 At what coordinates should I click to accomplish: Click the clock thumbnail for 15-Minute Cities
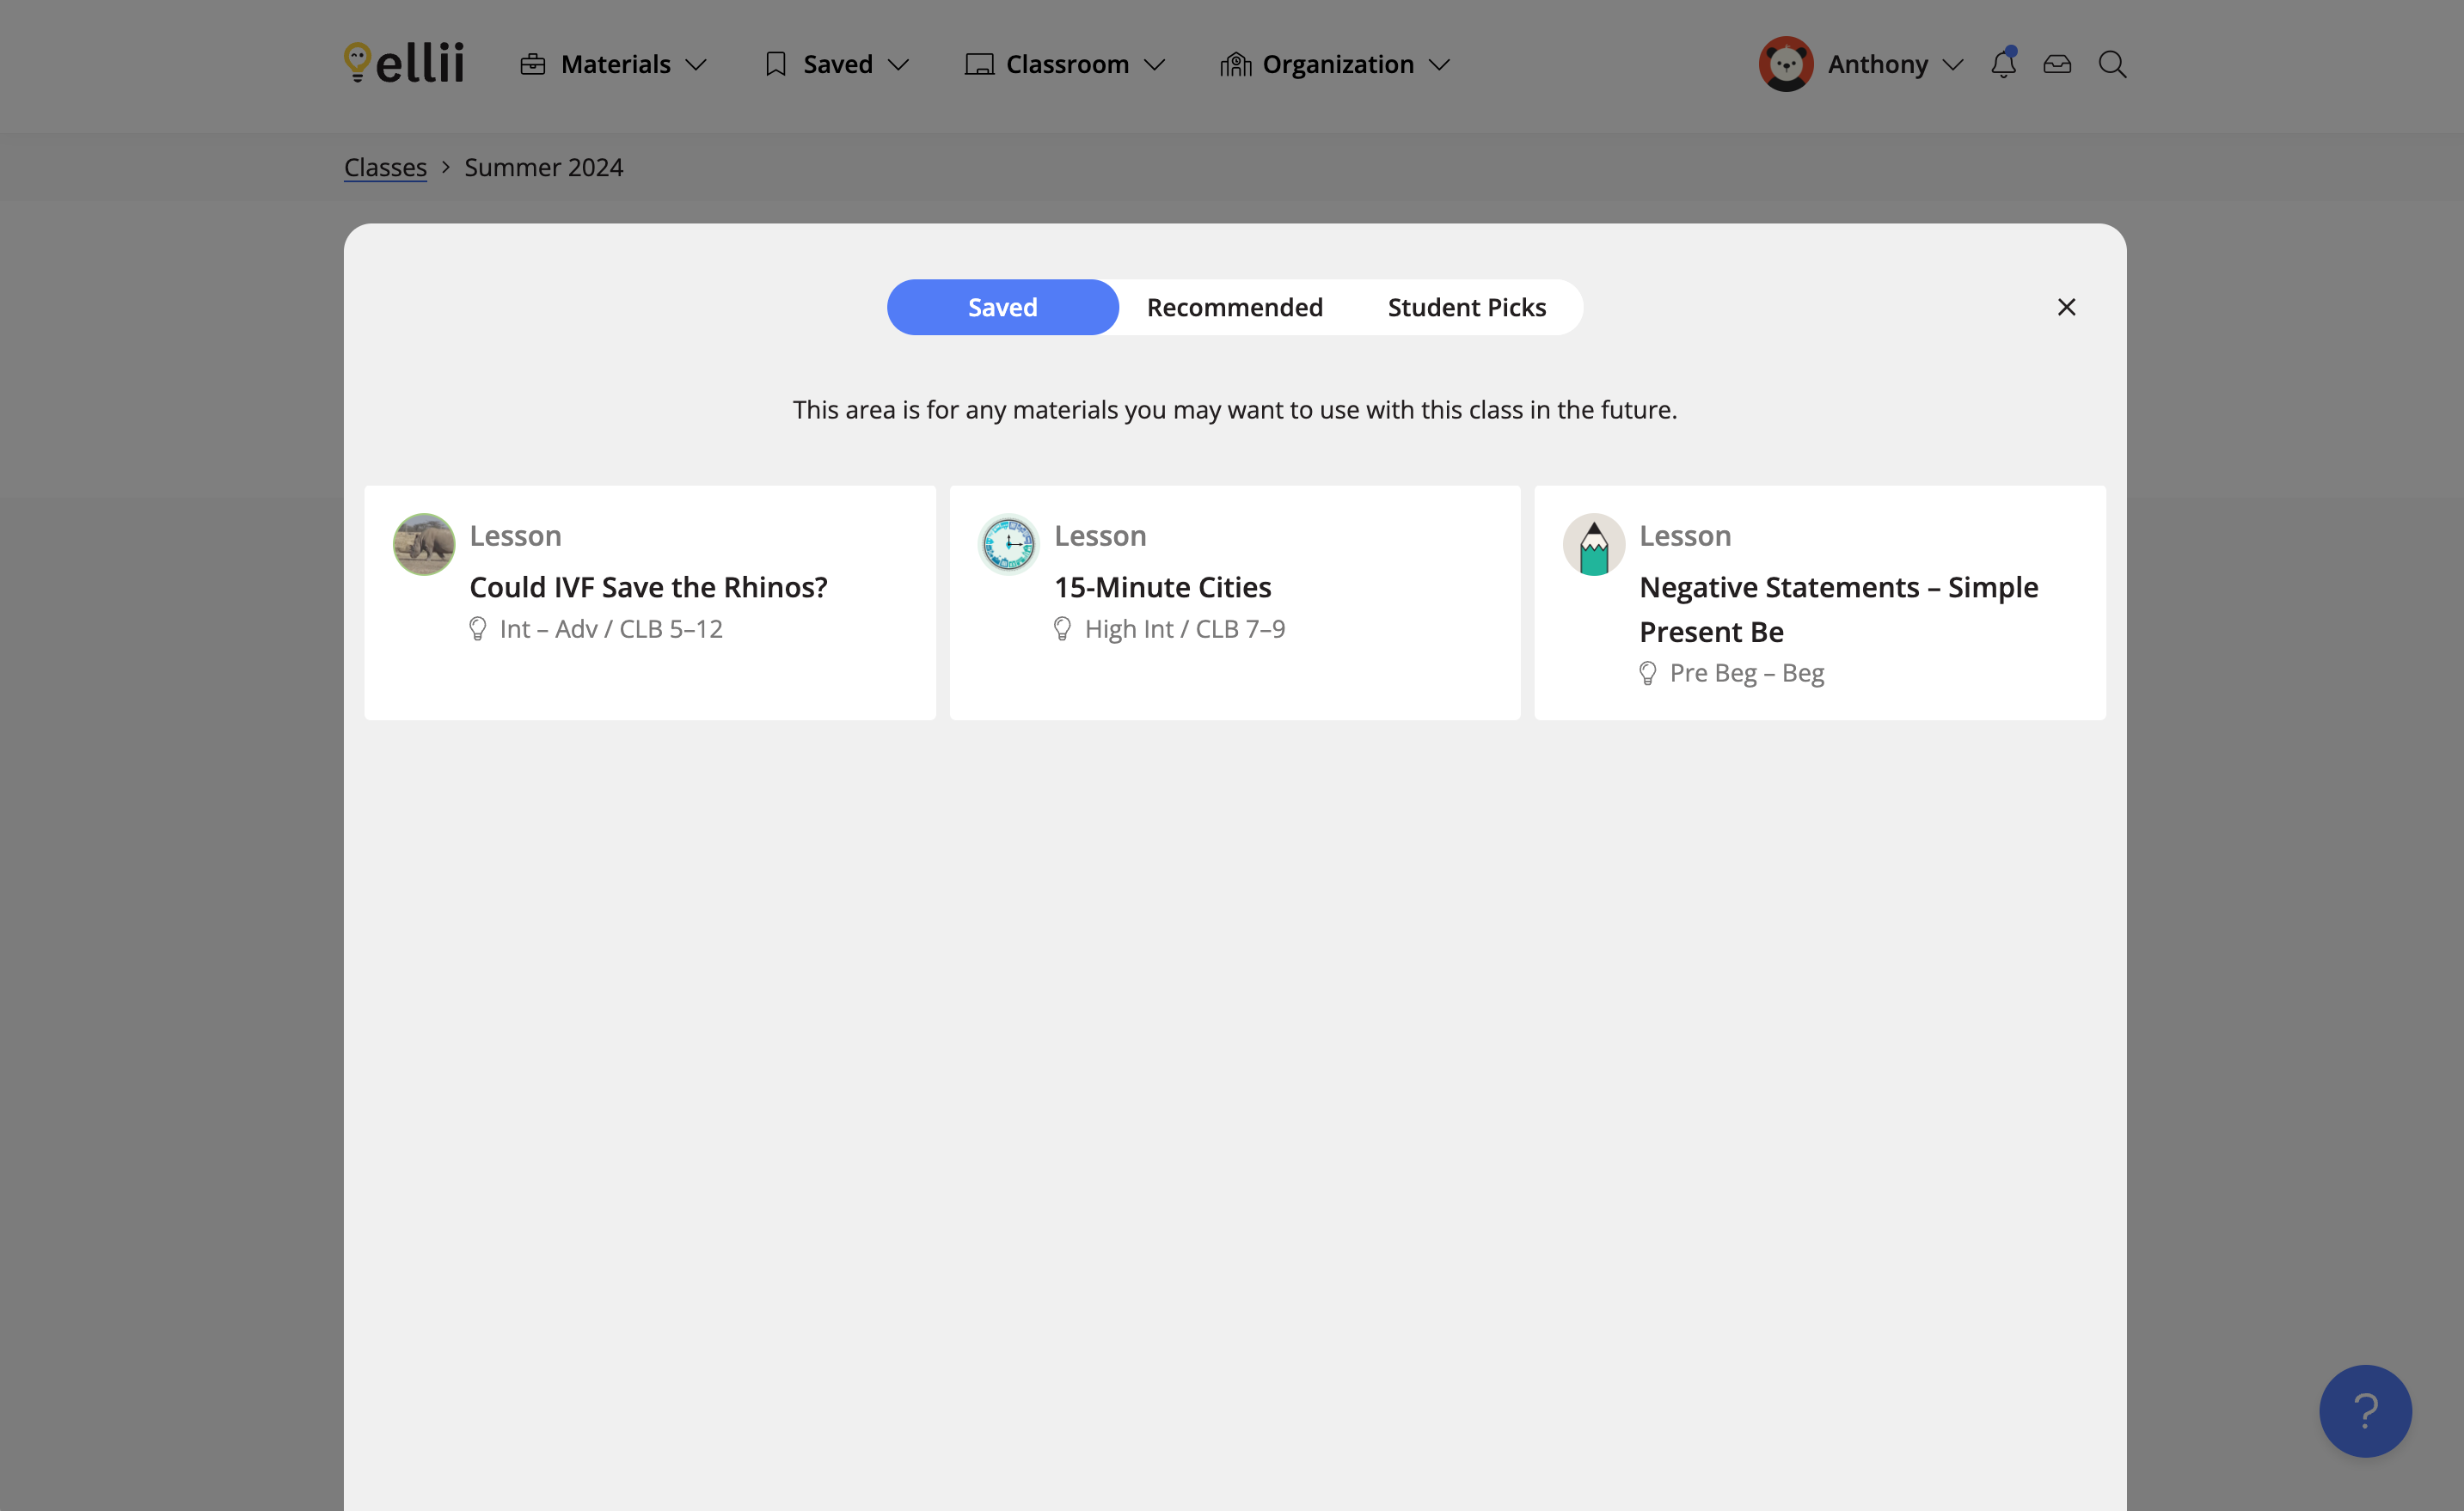pyautogui.click(x=1008, y=544)
